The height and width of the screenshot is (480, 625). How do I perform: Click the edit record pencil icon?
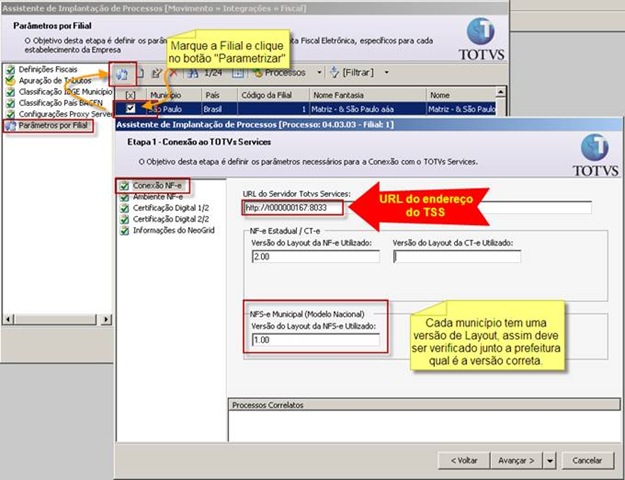(x=157, y=73)
